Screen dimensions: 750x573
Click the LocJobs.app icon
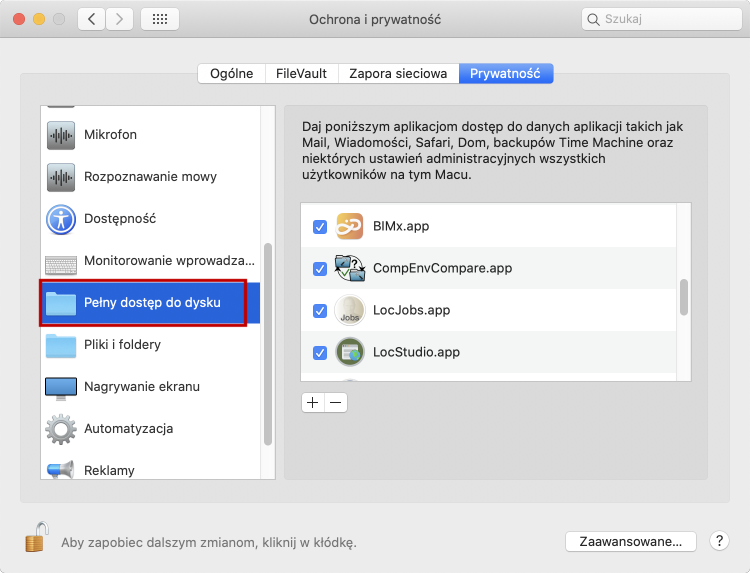(x=350, y=310)
